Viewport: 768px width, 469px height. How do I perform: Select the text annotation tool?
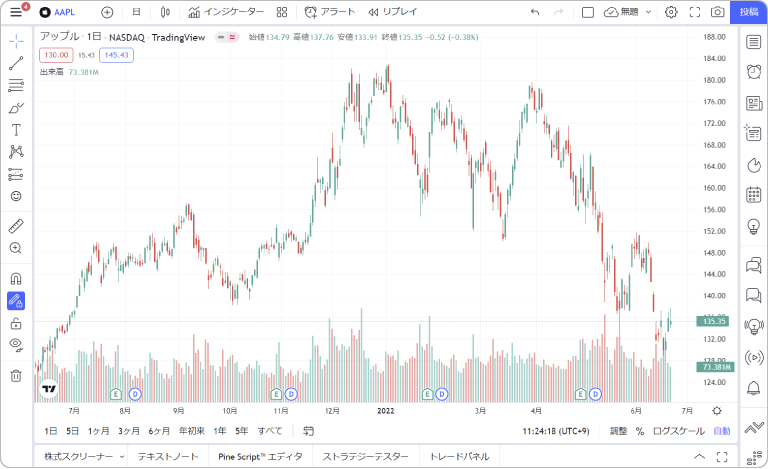tap(16, 130)
